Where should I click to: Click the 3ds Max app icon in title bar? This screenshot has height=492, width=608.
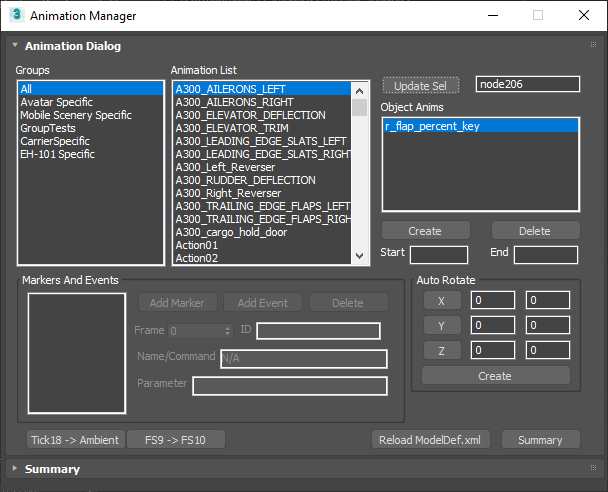(16, 16)
